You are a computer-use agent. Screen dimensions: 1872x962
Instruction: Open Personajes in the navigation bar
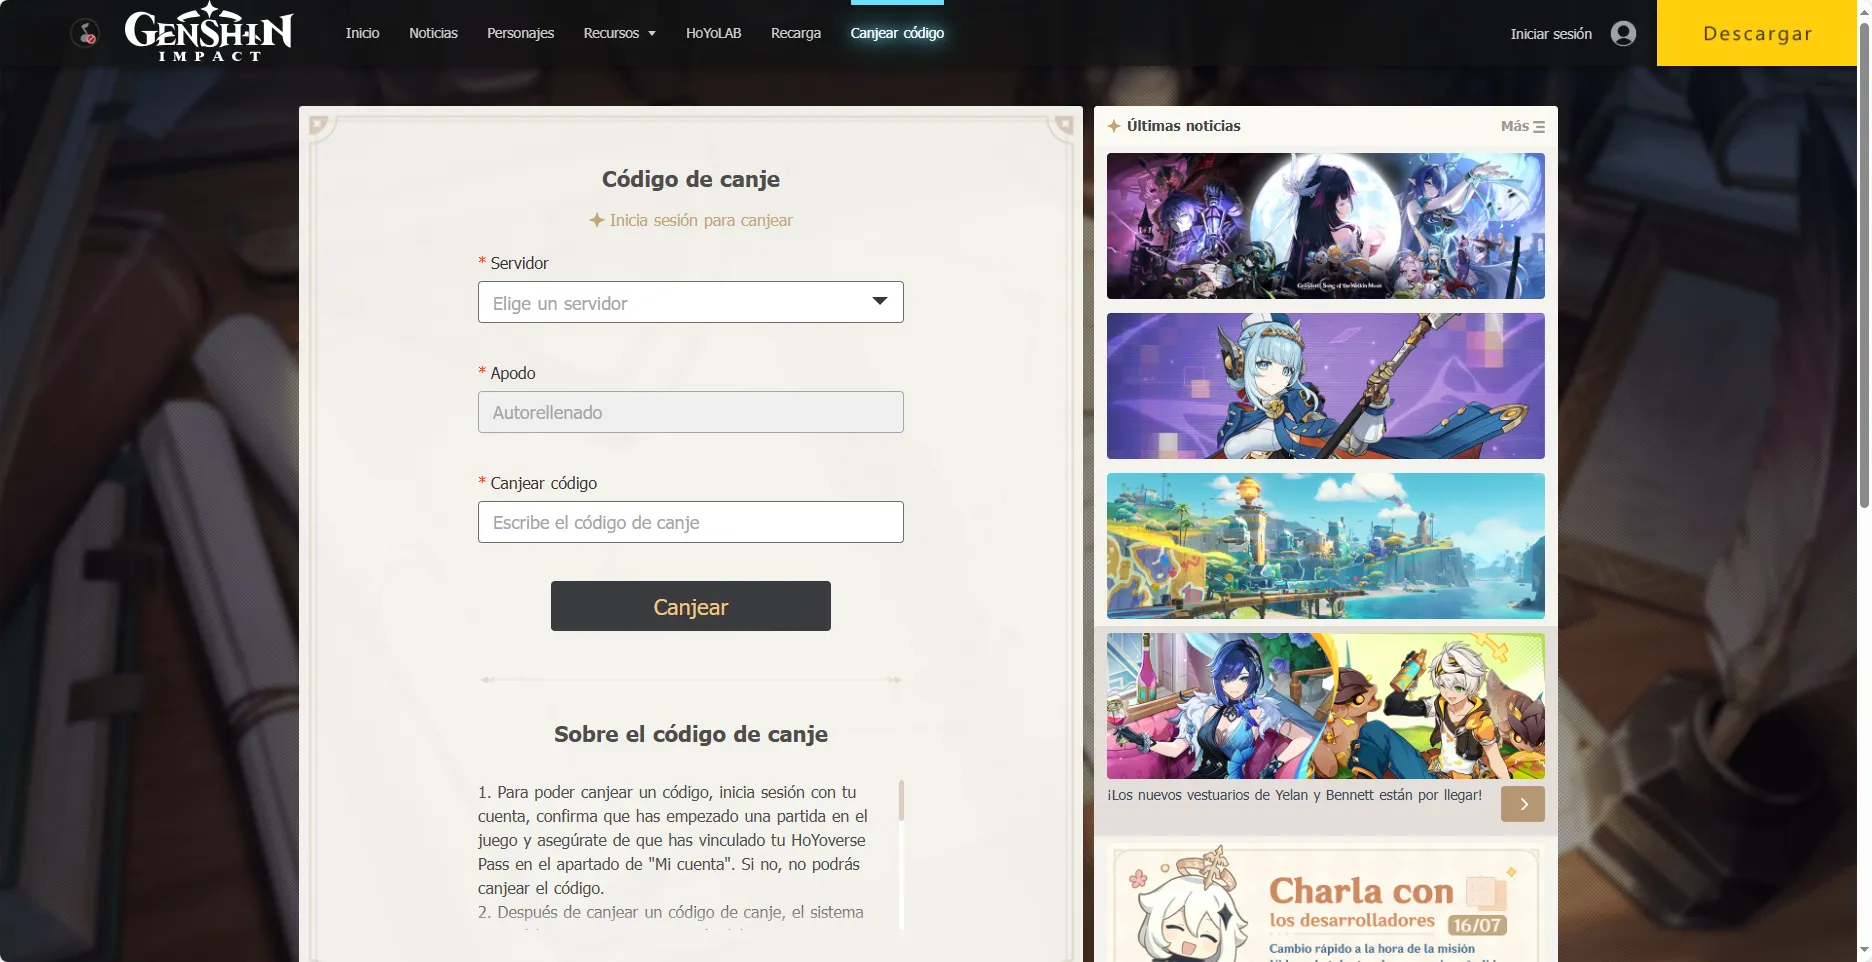[520, 33]
